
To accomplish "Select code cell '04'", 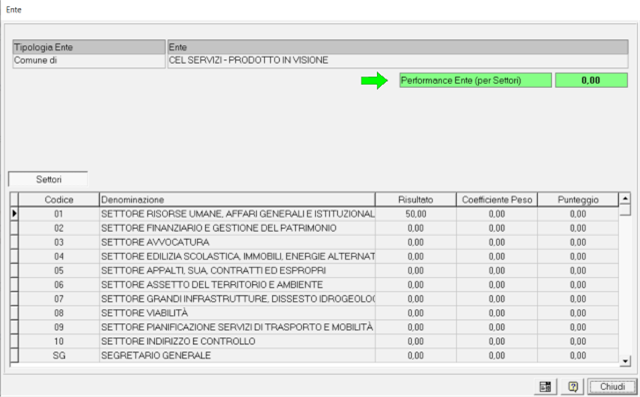I will click(x=59, y=256).
